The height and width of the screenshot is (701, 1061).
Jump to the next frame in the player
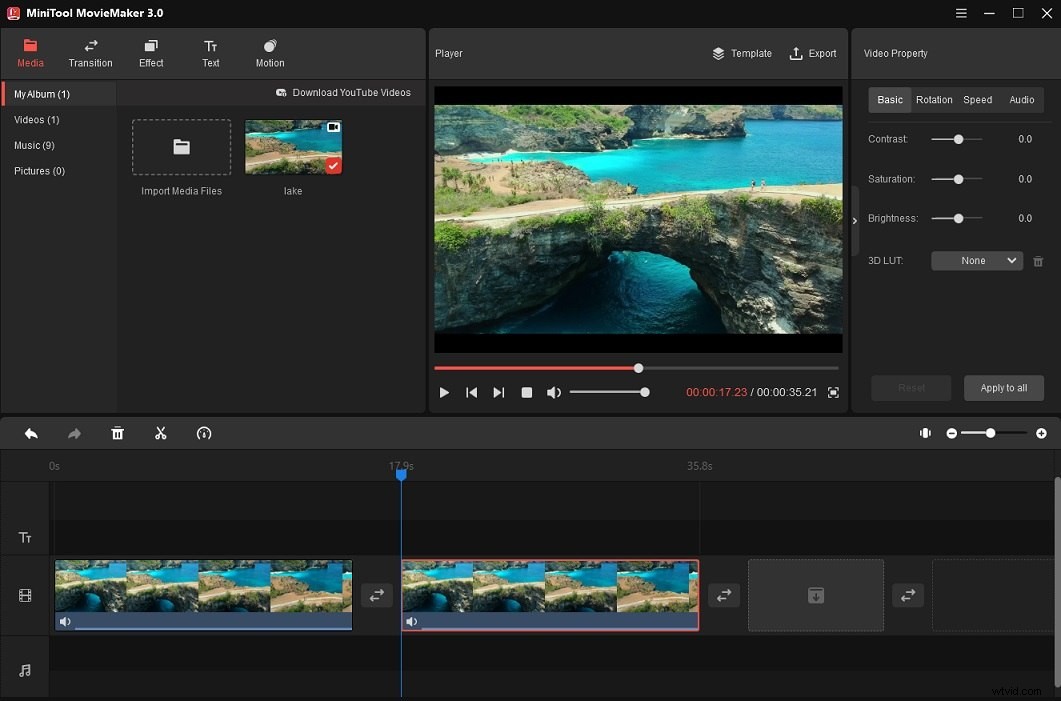(x=498, y=392)
